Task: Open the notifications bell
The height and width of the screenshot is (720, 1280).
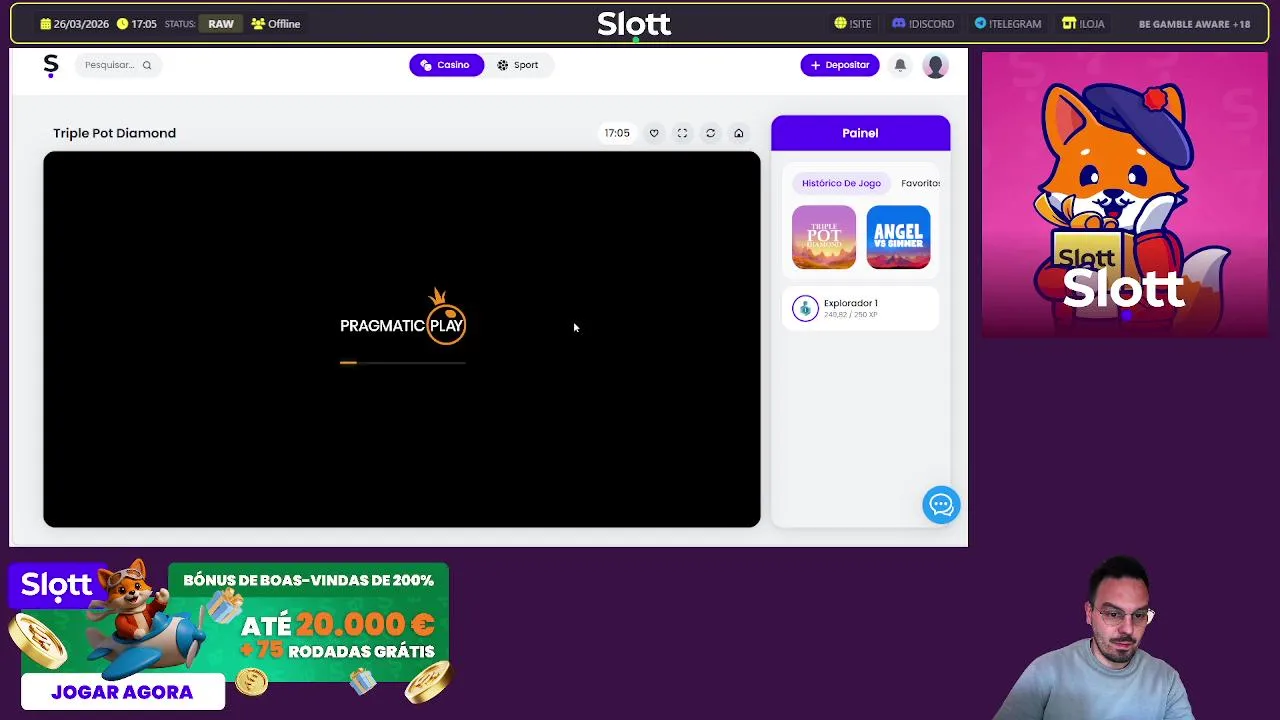Action: click(x=900, y=65)
